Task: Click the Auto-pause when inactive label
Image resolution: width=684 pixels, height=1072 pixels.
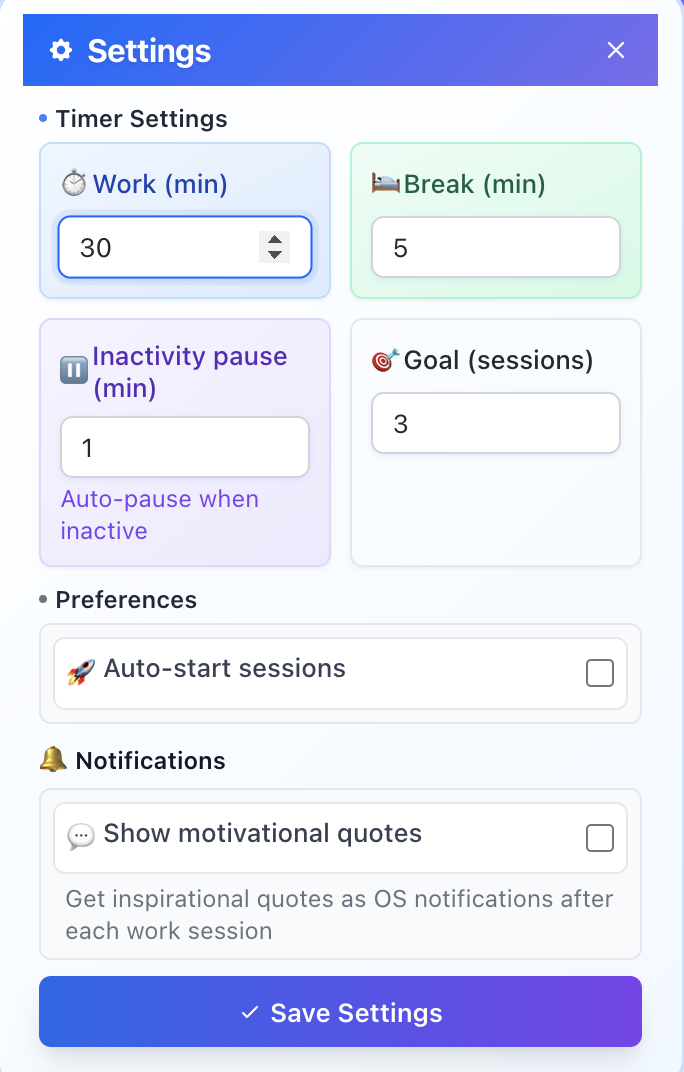Action: [160, 514]
